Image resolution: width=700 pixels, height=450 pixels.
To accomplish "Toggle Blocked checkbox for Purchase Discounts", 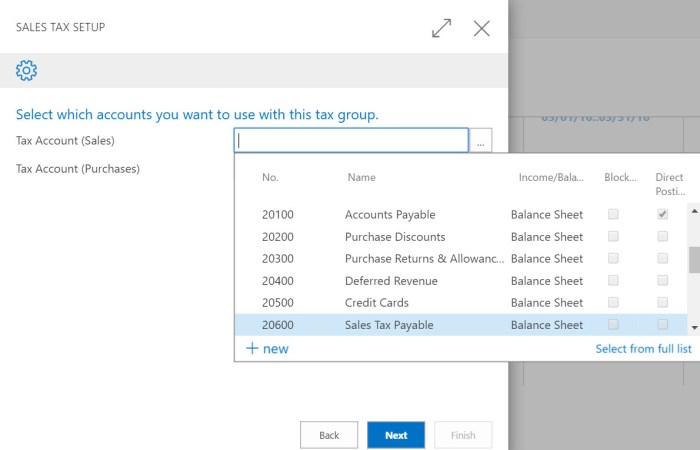I will point(613,237).
